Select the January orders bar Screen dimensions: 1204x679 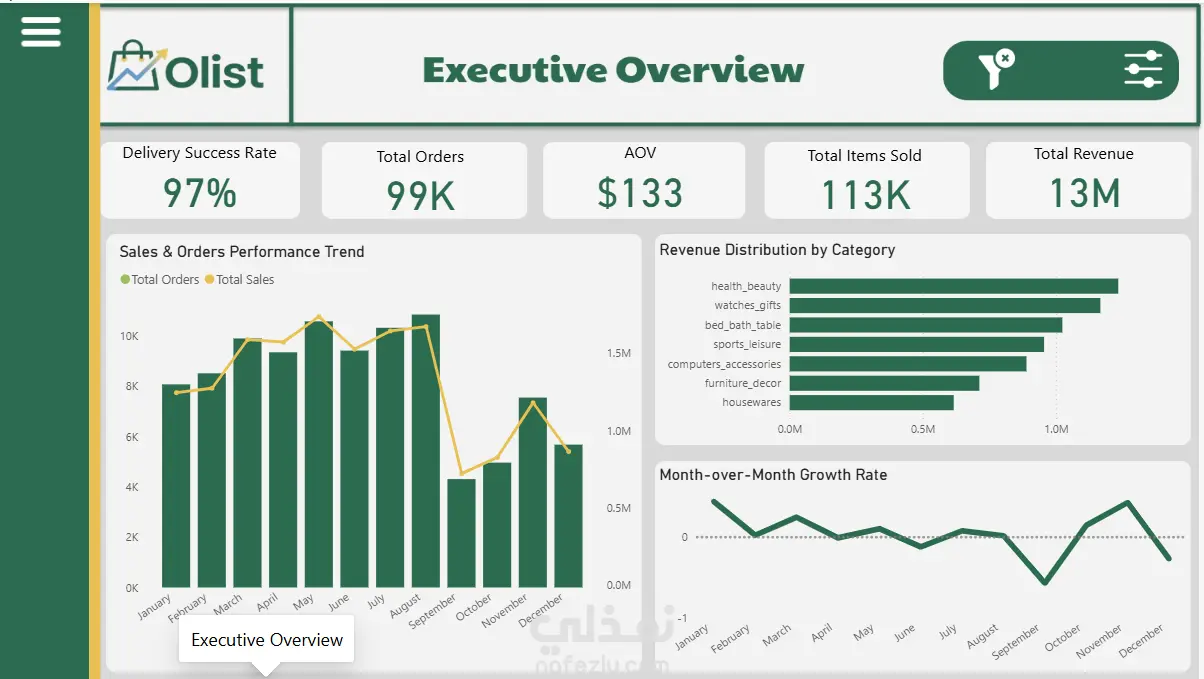[176, 486]
